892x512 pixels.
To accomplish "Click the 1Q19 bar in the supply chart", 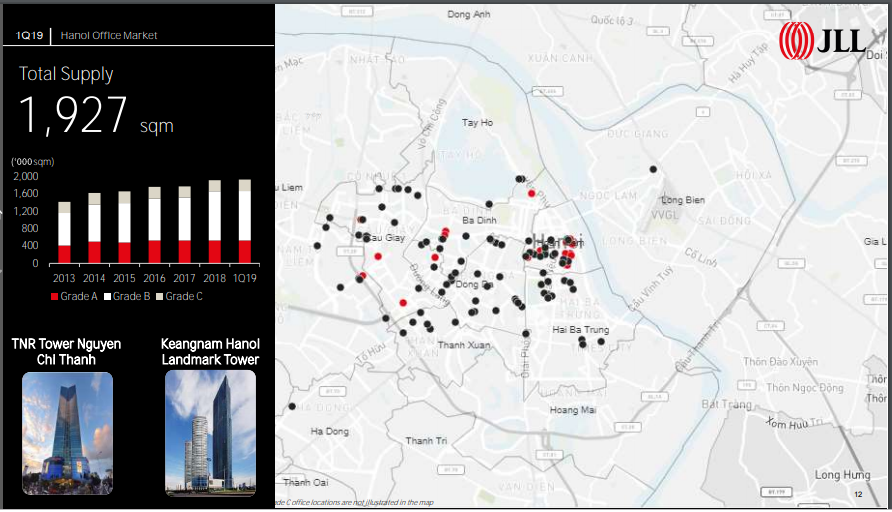I will [x=245, y=222].
